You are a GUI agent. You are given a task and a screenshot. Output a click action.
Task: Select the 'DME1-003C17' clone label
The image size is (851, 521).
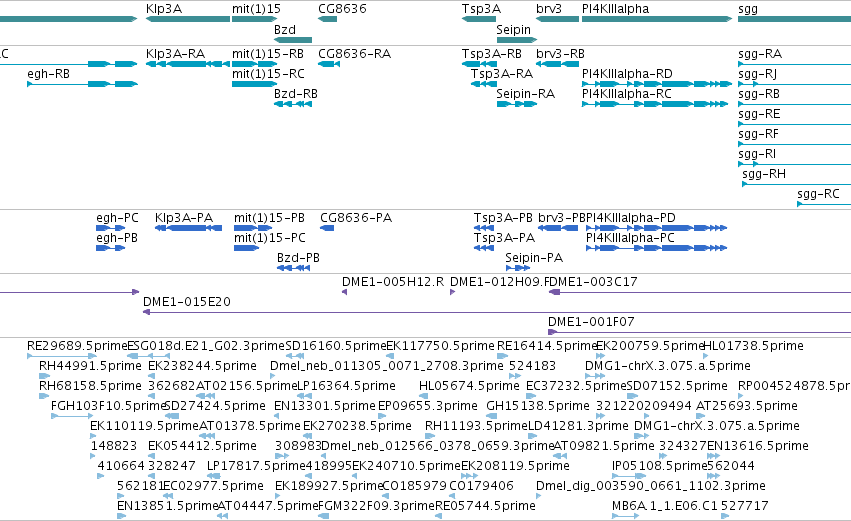(594, 282)
